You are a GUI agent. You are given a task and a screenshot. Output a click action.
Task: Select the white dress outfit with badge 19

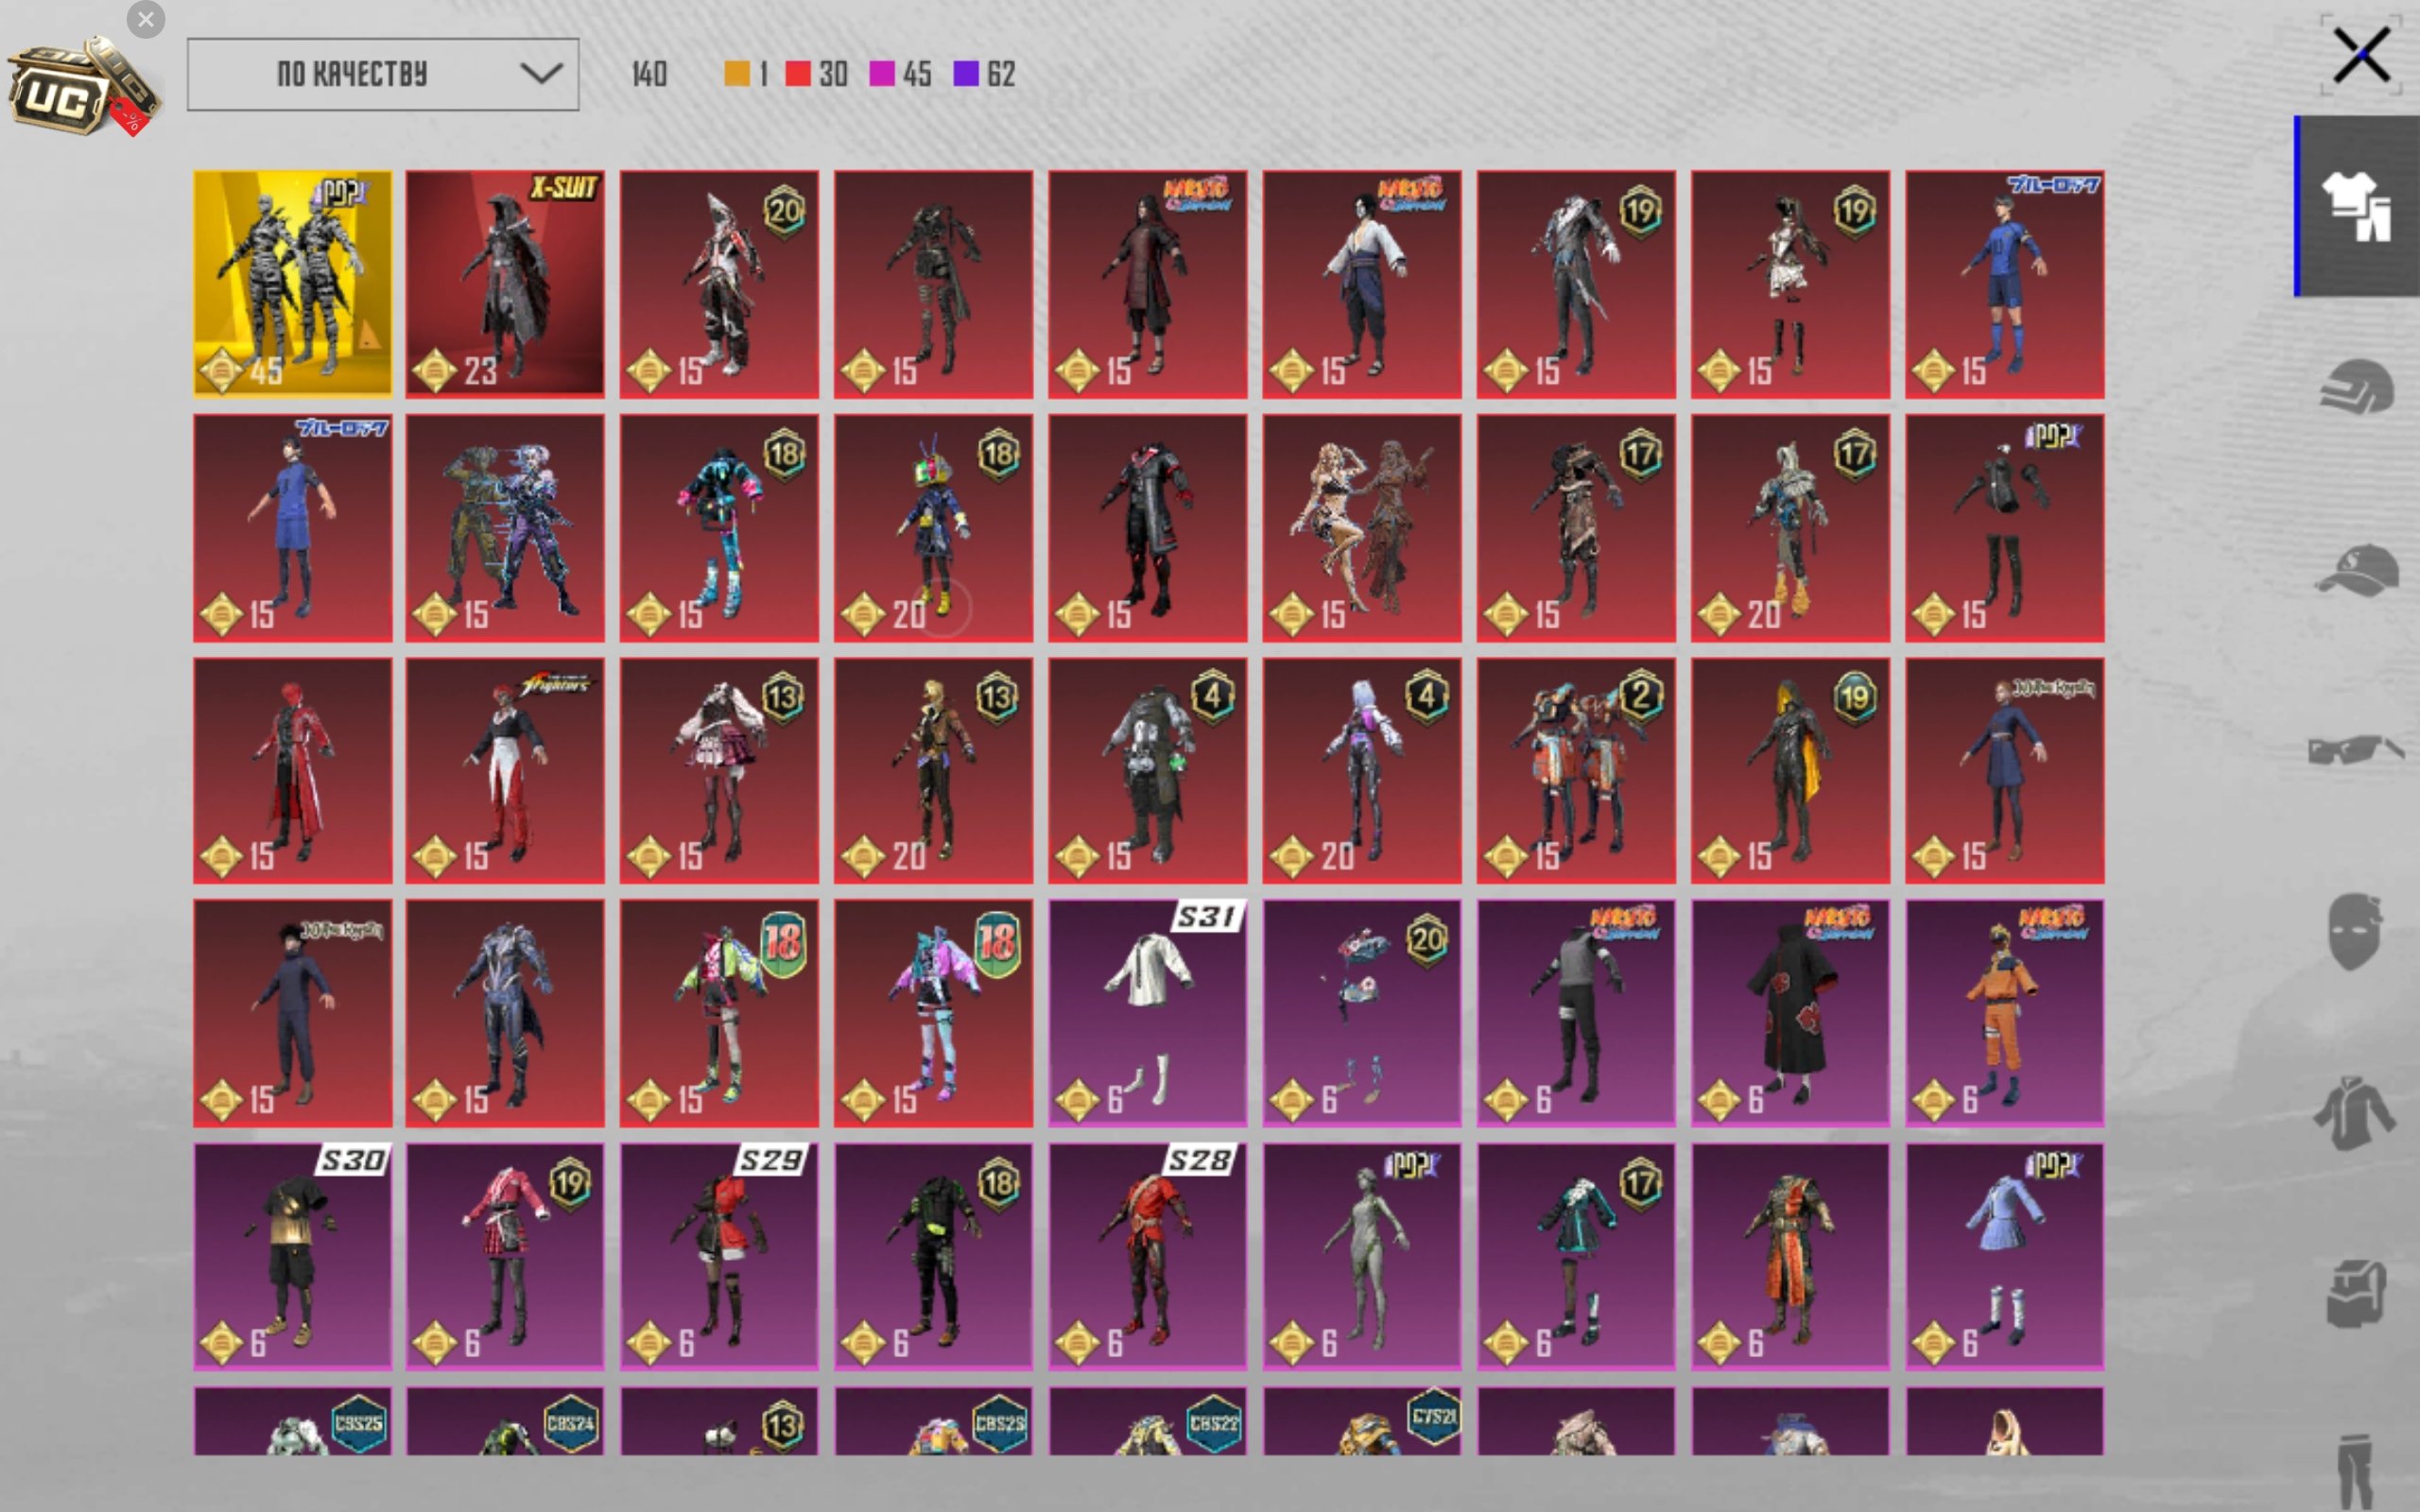[1791, 284]
